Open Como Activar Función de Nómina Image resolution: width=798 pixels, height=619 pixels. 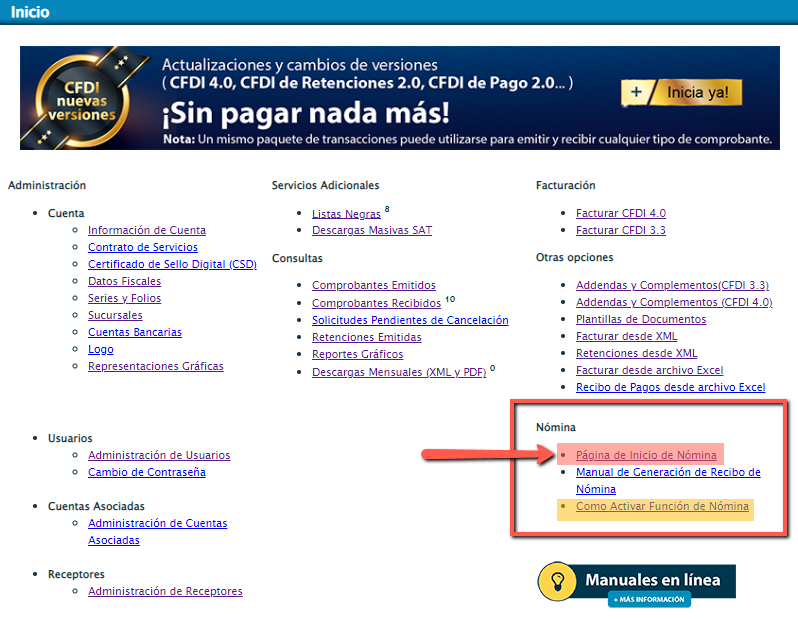662,506
